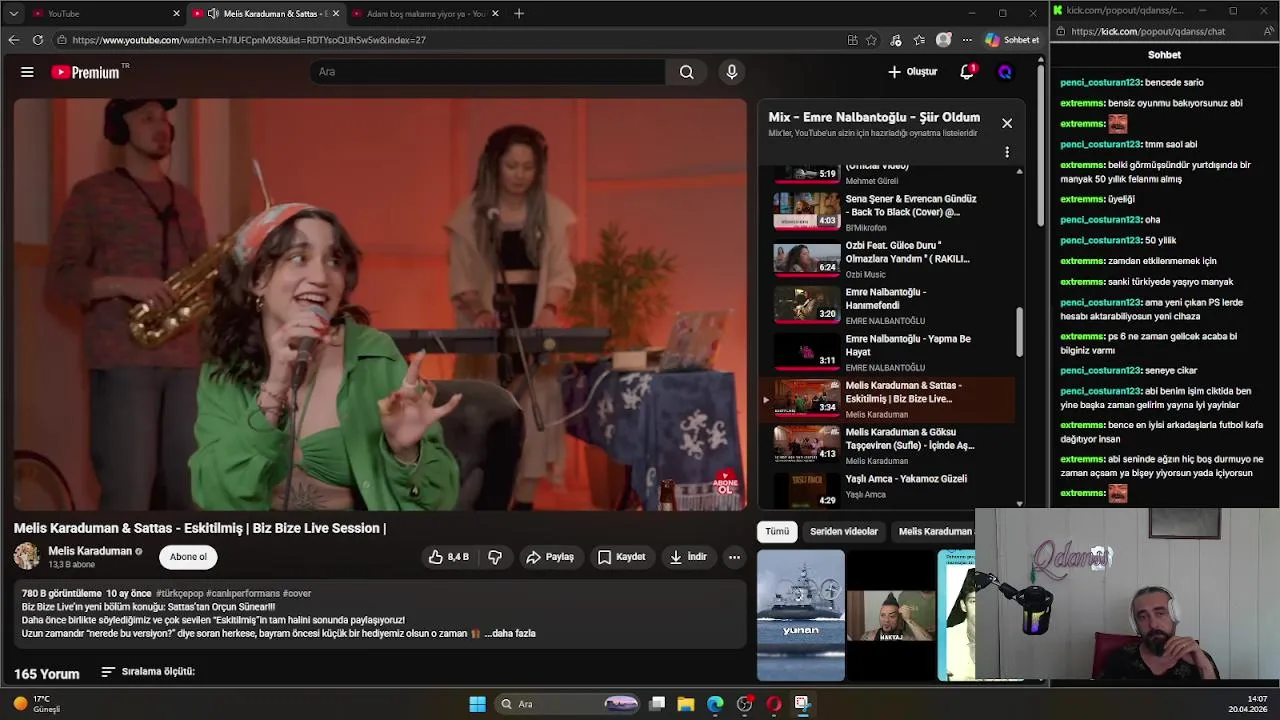Viewport: 1280px width, 720px height.
Task: Click the YouTube search Ara field
Action: pos(487,72)
